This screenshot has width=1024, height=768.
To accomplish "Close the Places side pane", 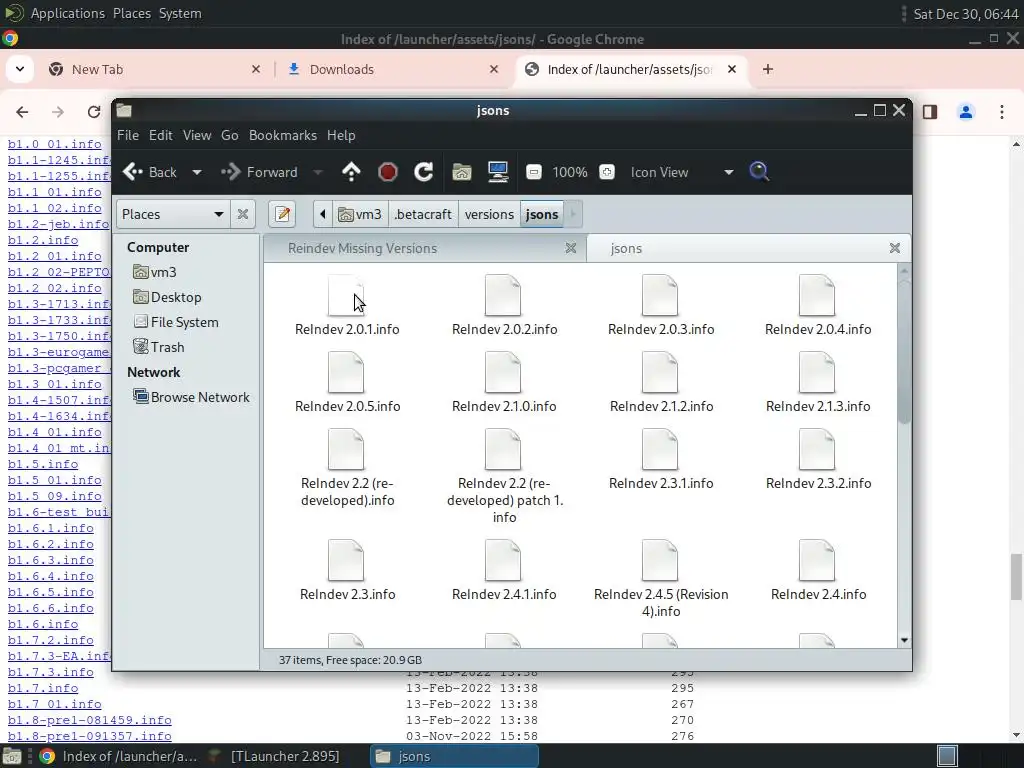I will (242, 214).
